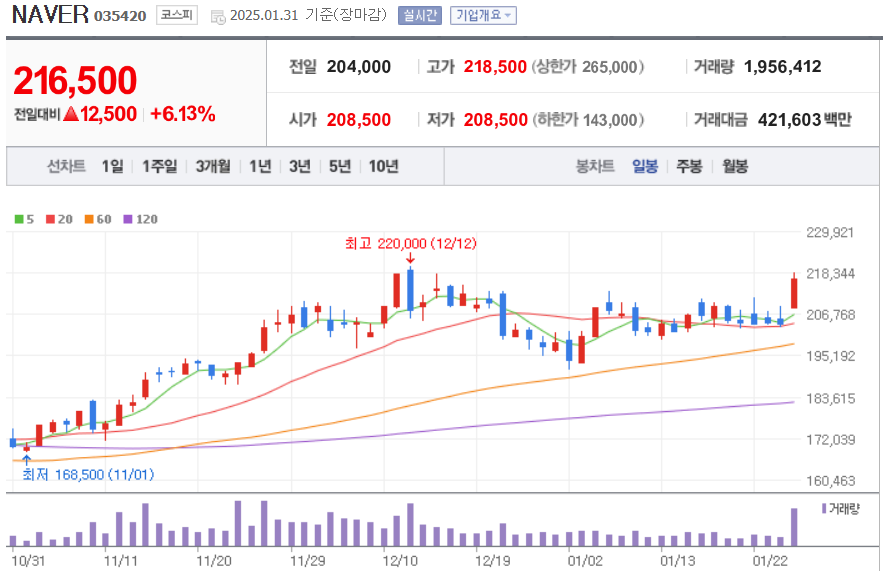Click the 218,344 price axis label
The height and width of the screenshot is (571, 883).
coord(831,274)
